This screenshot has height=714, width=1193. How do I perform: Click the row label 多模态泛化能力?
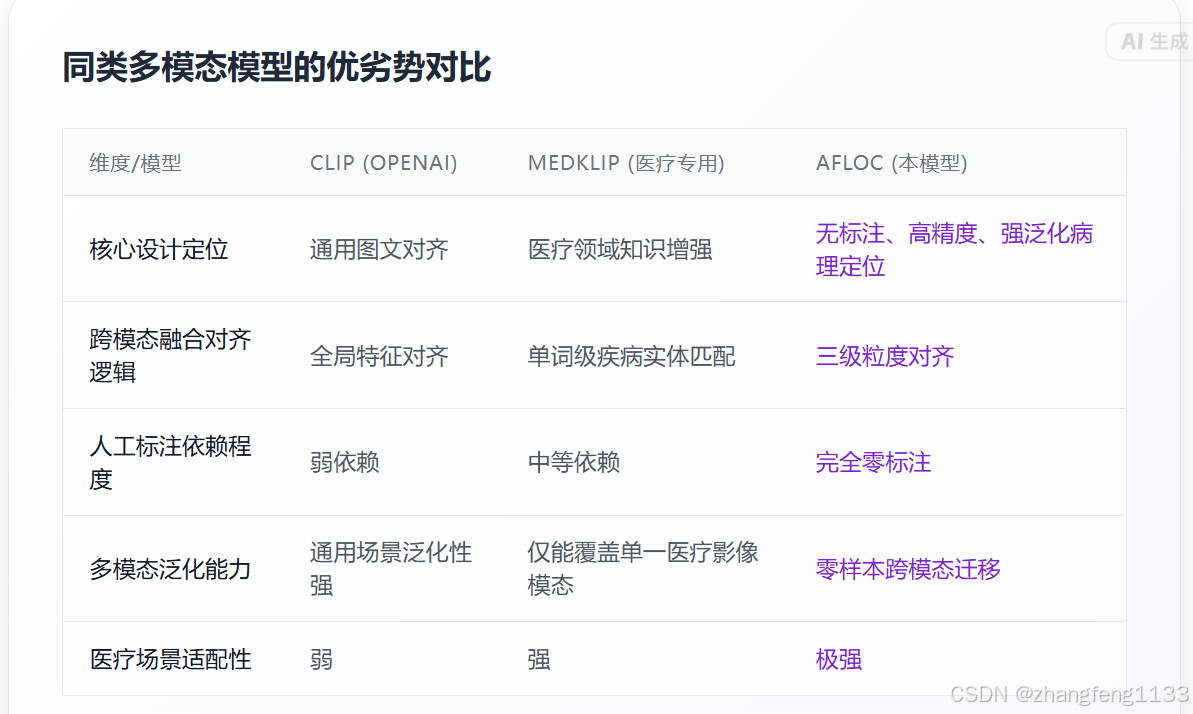coord(170,569)
